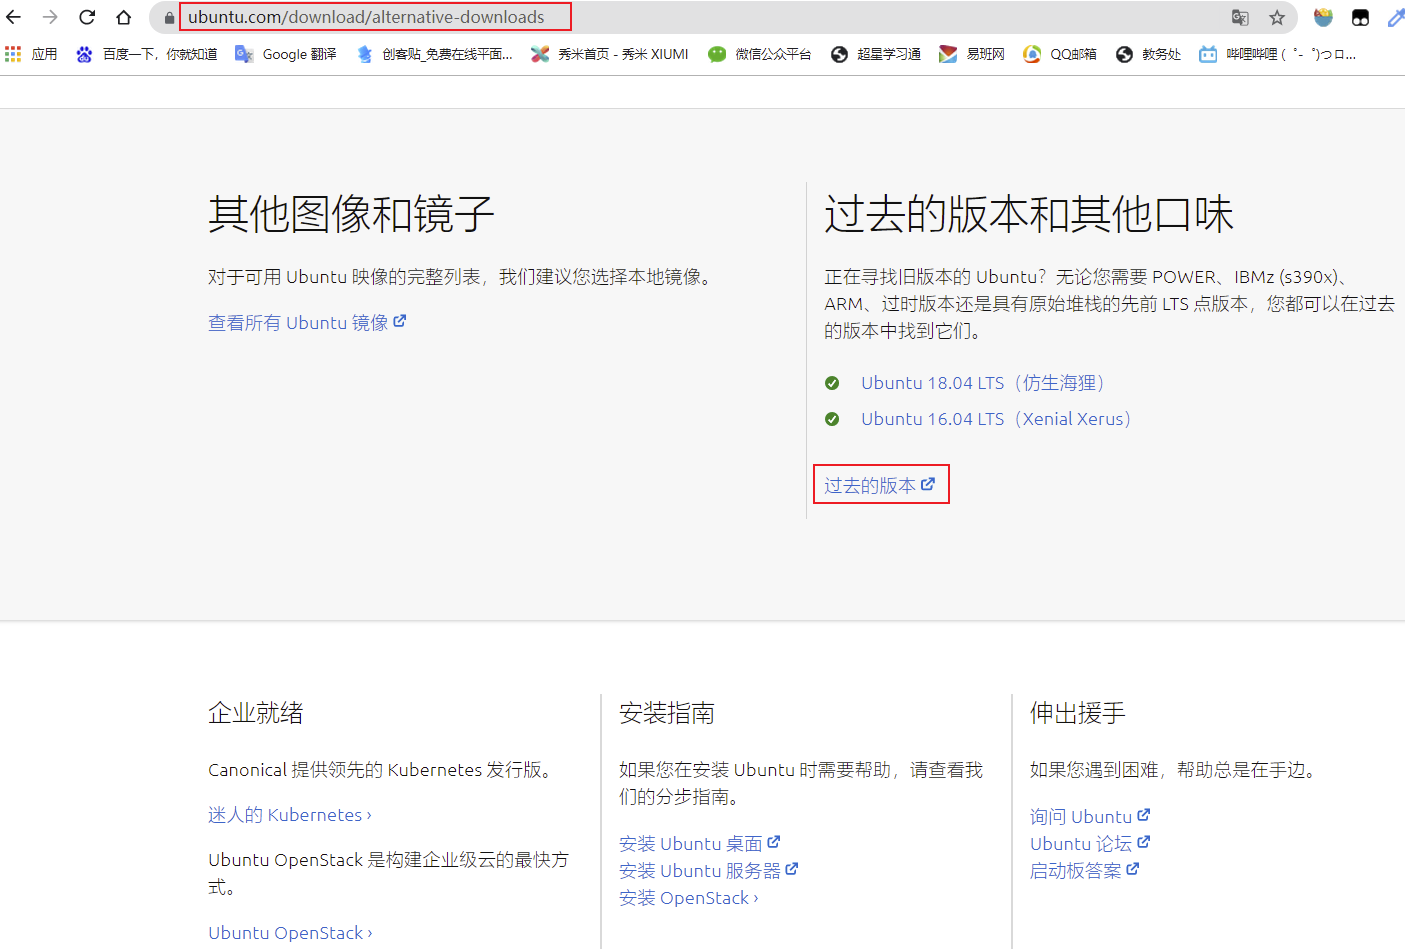Click the translate page icon in address bar
Viewport: 1405px width, 949px height.
tap(1240, 16)
